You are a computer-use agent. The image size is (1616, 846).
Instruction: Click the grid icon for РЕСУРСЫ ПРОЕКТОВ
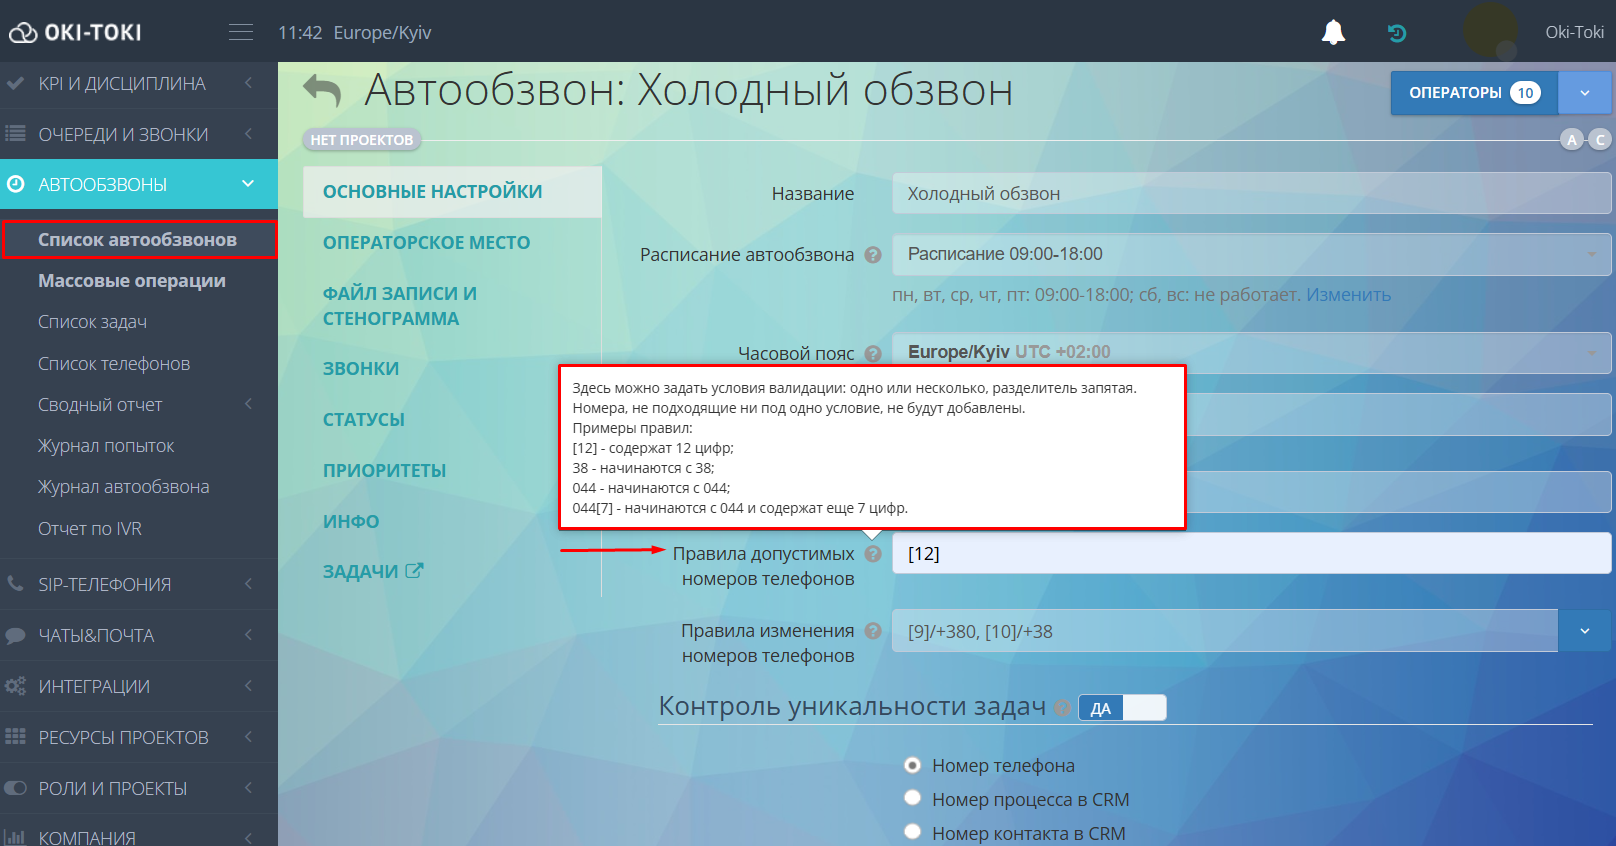pos(15,737)
